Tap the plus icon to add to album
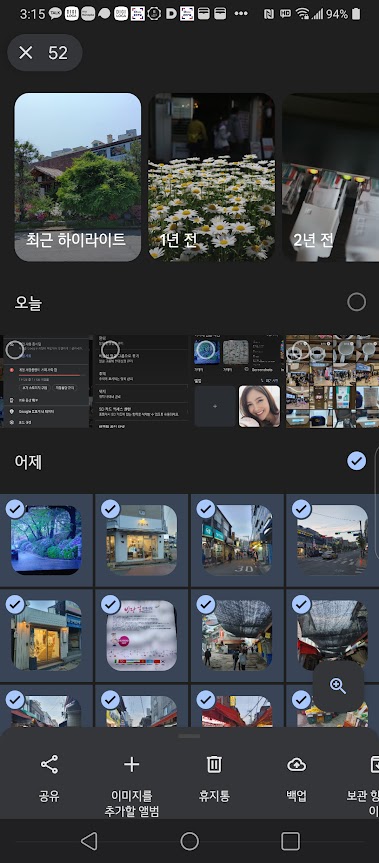This screenshot has width=379, height=863. click(131, 764)
